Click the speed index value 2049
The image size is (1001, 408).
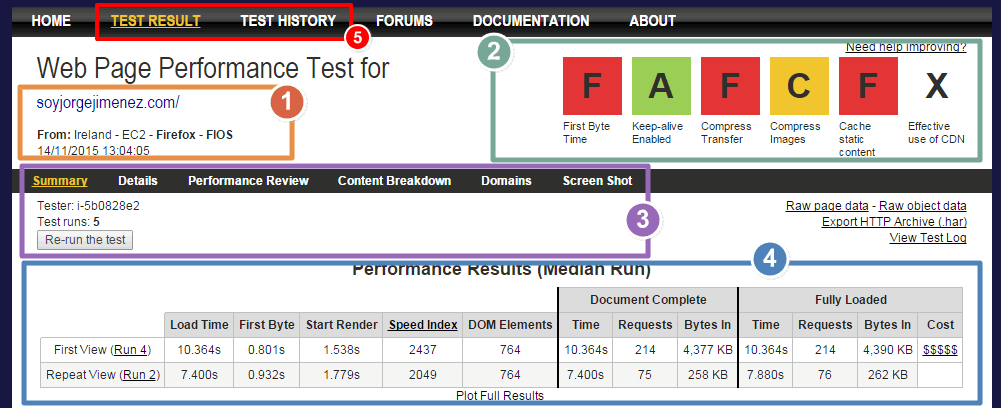[423, 375]
